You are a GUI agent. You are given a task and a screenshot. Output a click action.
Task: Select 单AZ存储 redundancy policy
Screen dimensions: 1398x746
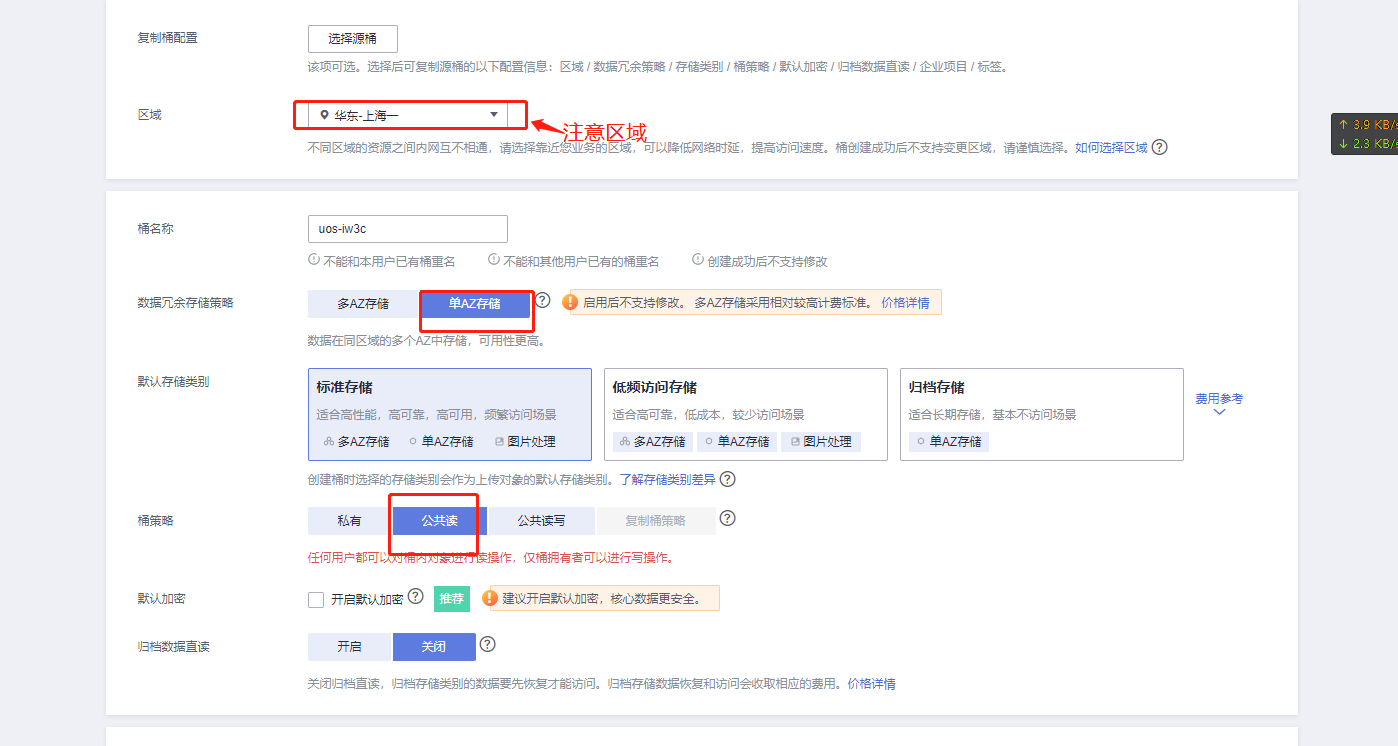click(474, 303)
